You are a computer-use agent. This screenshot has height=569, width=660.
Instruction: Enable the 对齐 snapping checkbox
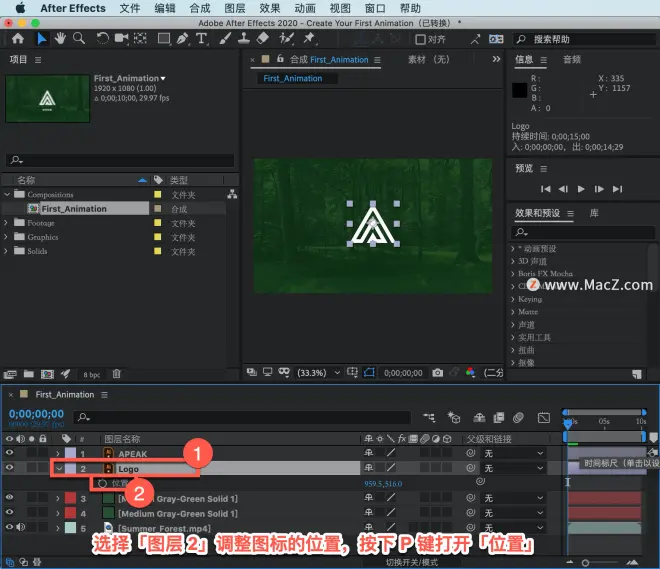click(x=420, y=39)
